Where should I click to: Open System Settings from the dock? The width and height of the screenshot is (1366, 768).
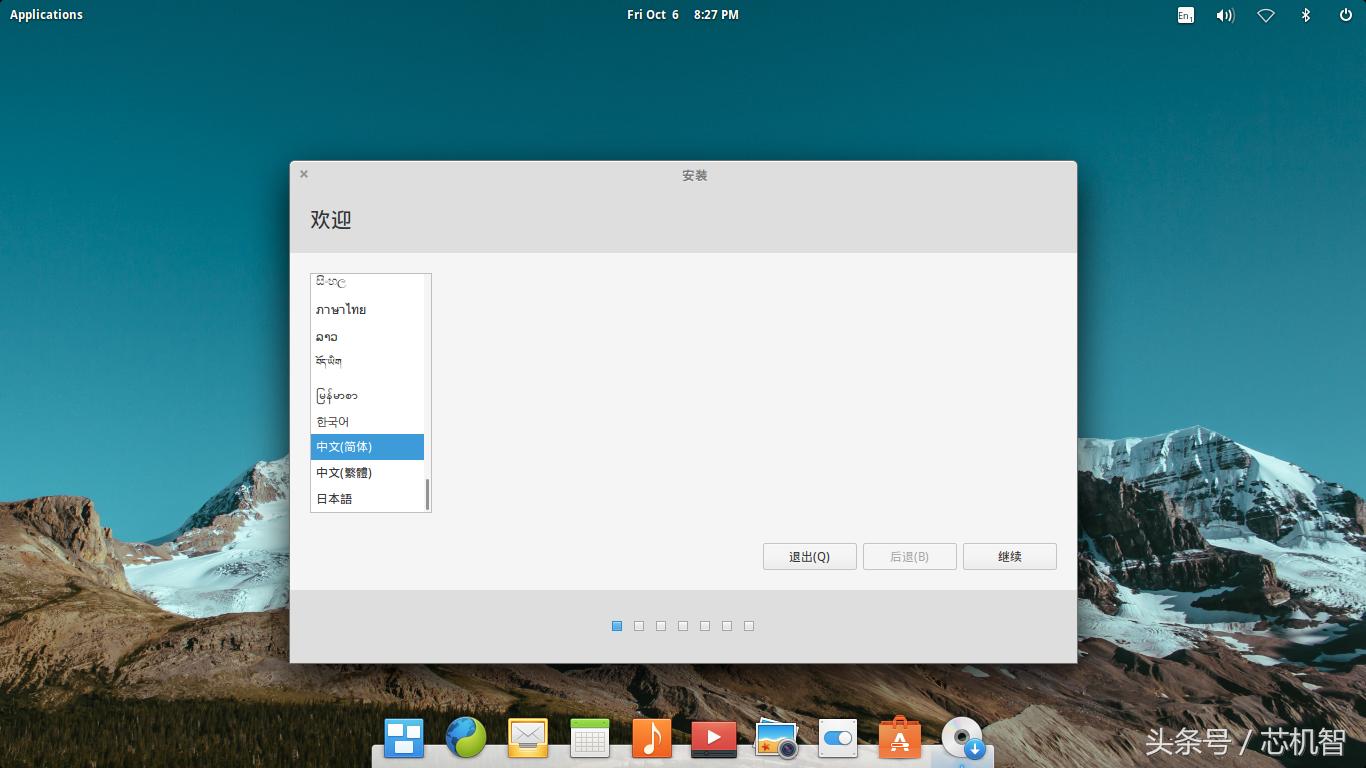[x=837, y=738]
